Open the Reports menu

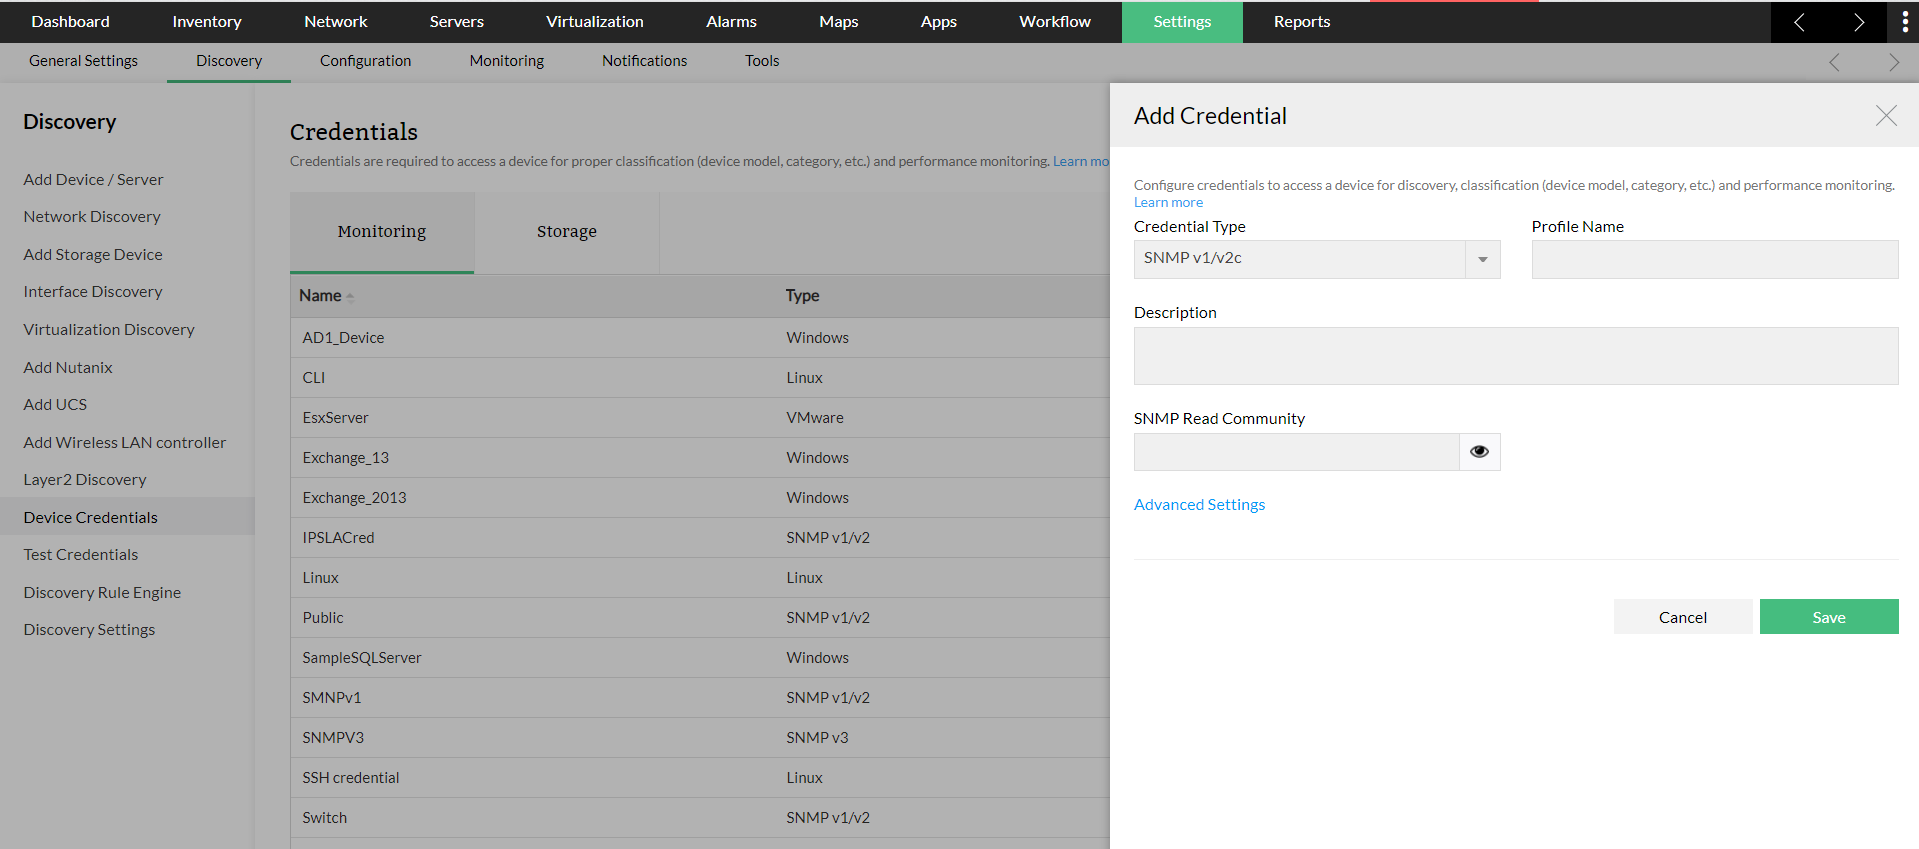click(x=1301, y=22)
